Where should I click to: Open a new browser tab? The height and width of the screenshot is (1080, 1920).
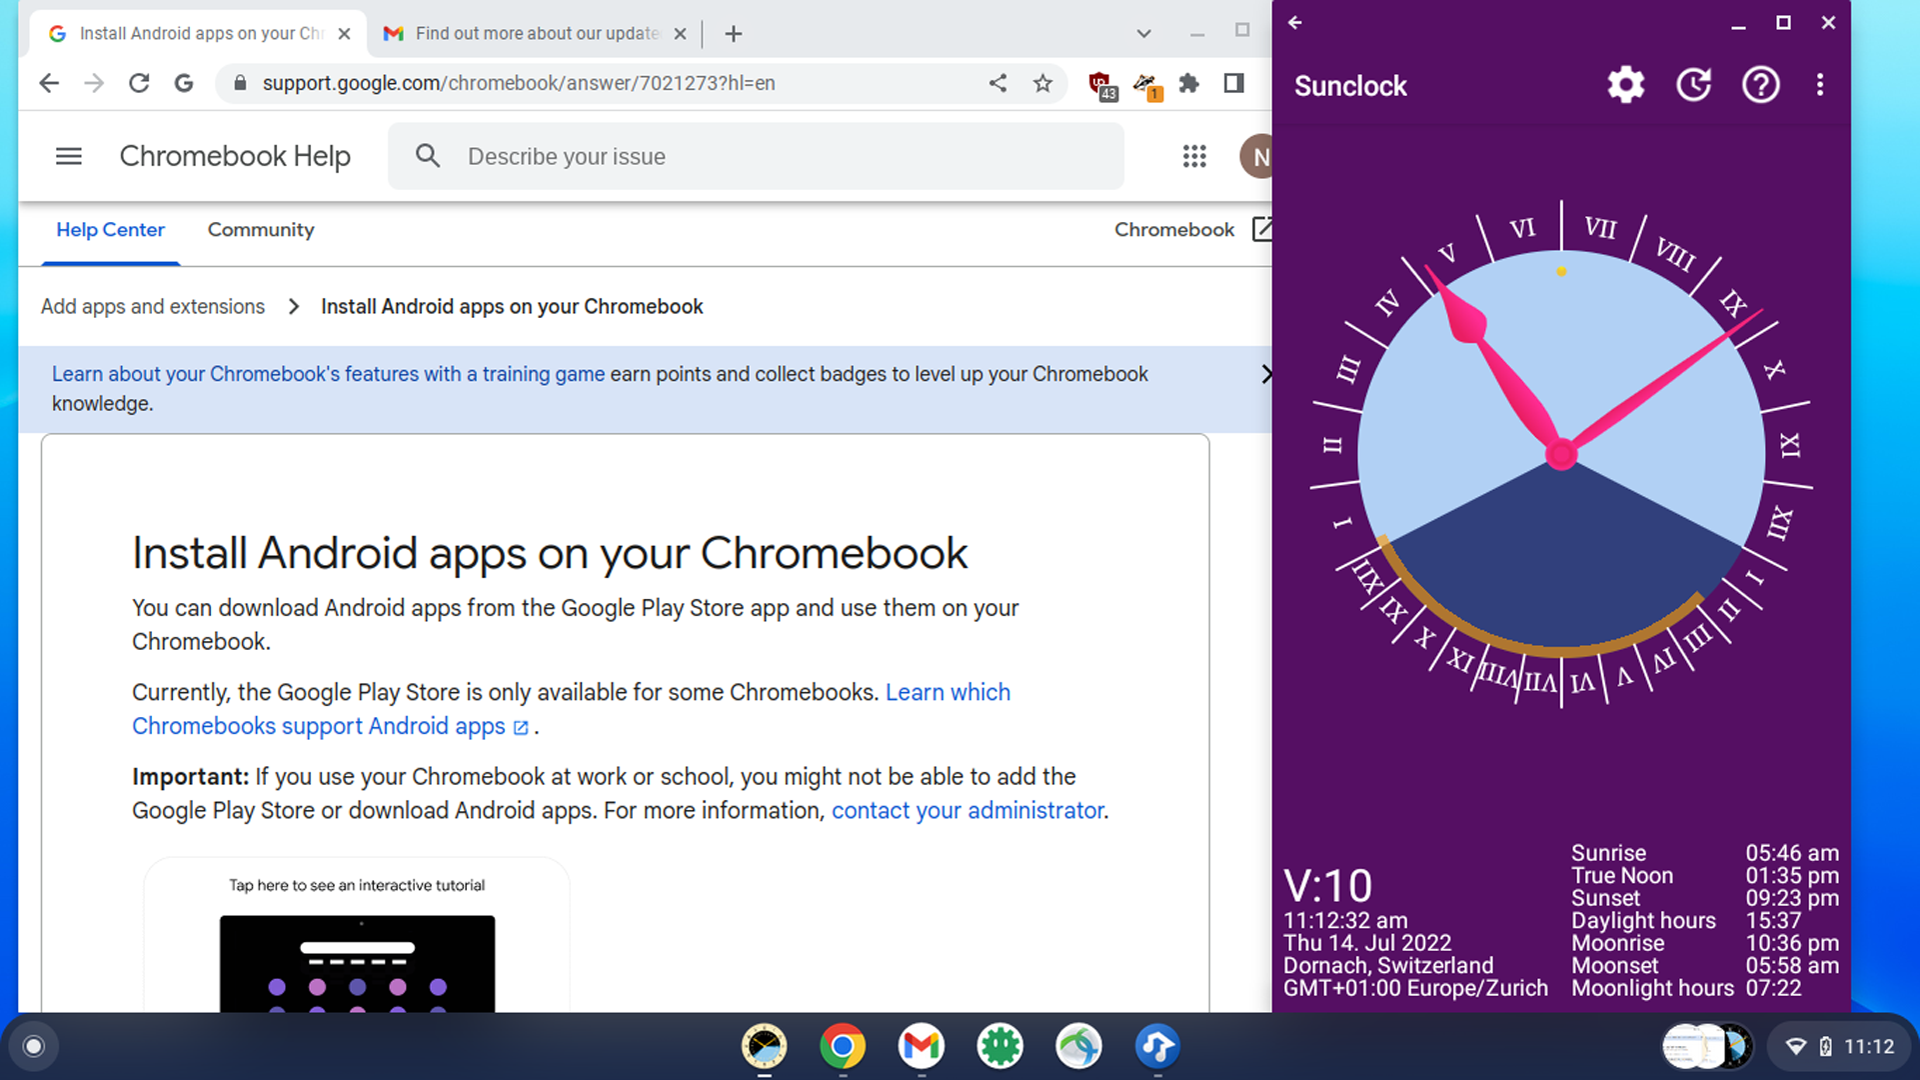[x=733, y=33]
